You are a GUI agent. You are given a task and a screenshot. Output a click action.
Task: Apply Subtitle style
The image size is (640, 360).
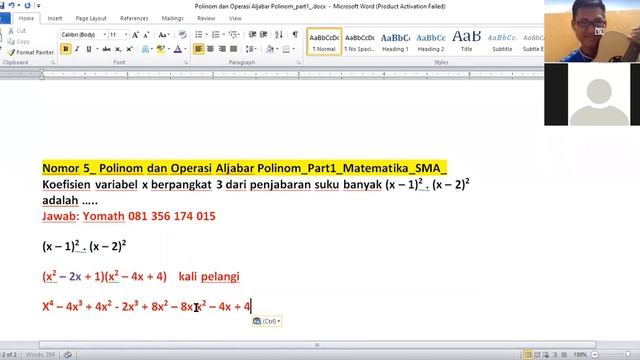502,42
